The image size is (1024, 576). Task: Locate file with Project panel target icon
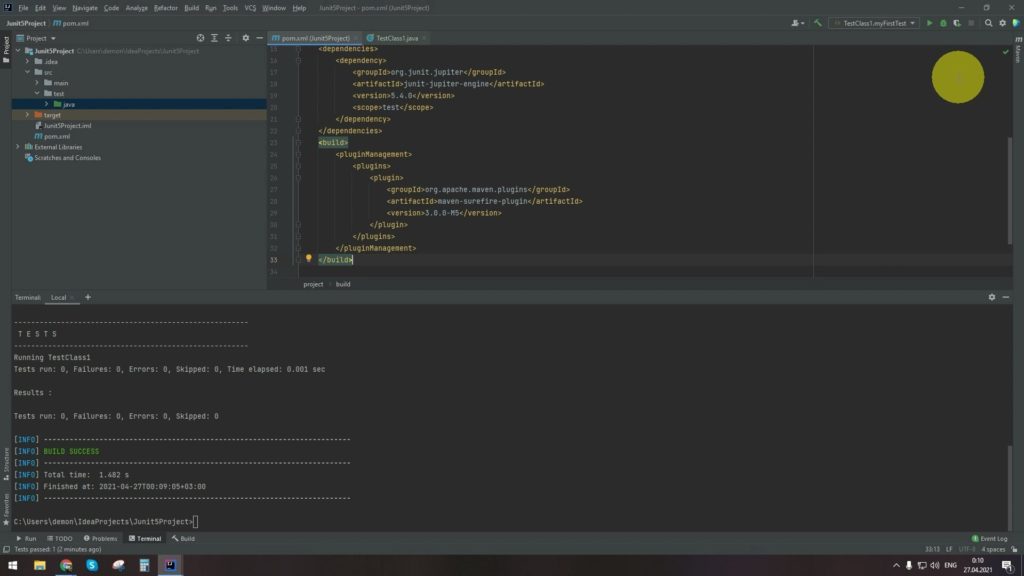tap(200, 38)
